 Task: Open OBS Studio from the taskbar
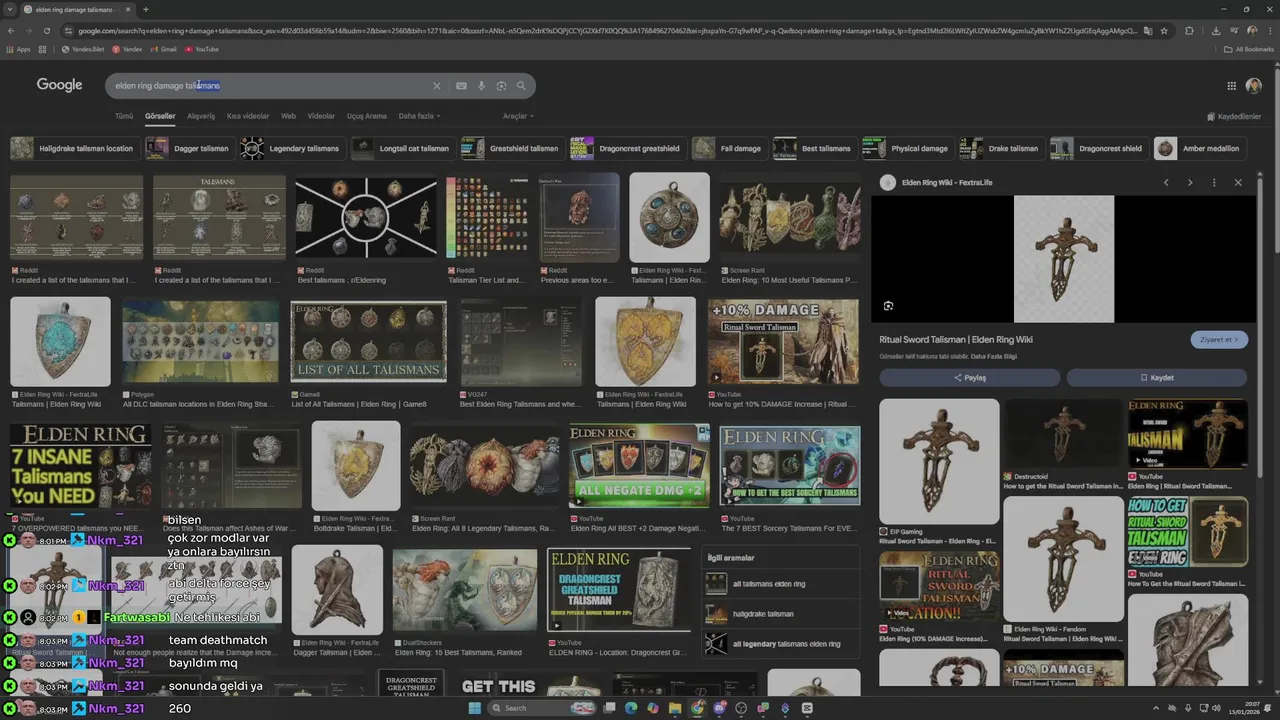click(741, 708)
